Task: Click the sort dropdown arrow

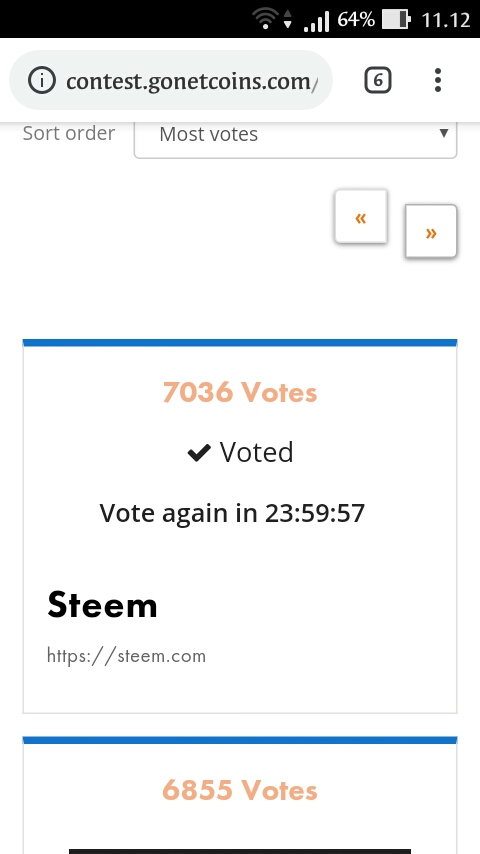Action: tap(443, 133)
